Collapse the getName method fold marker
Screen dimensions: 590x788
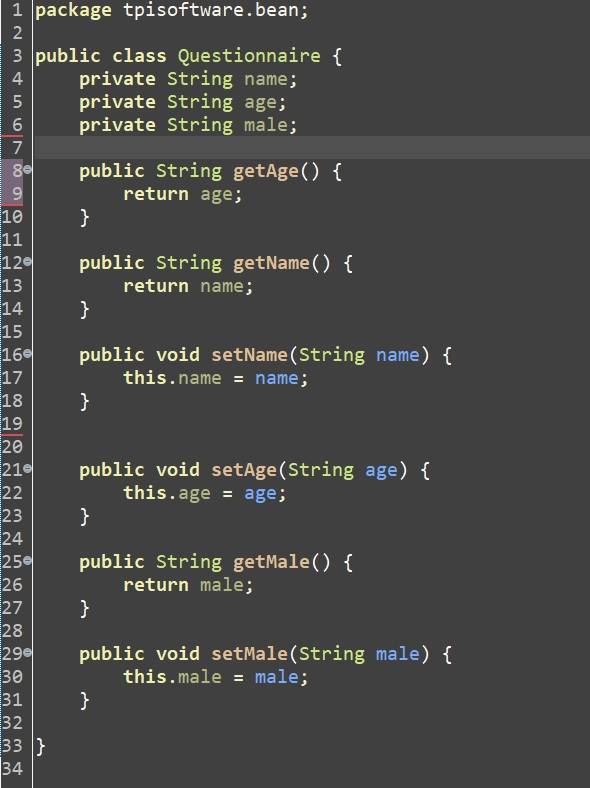coord(27,262)
